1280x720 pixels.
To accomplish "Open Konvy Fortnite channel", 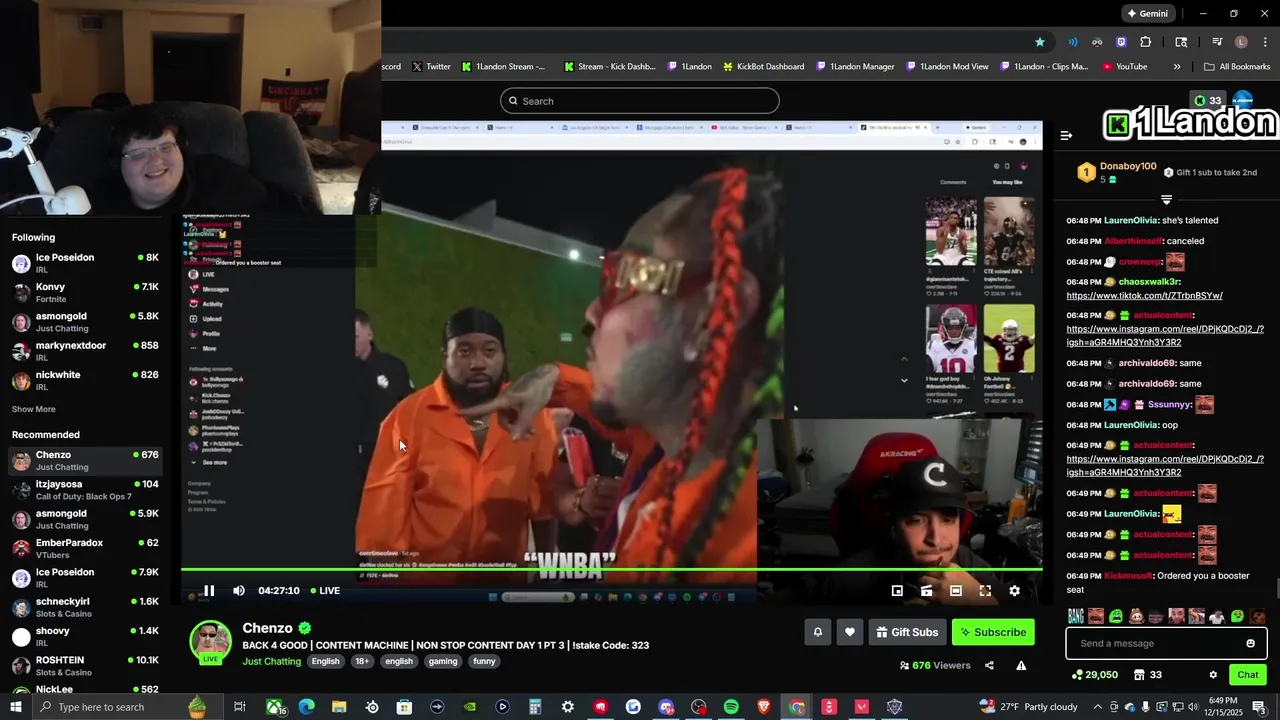I will coord(84,293).
